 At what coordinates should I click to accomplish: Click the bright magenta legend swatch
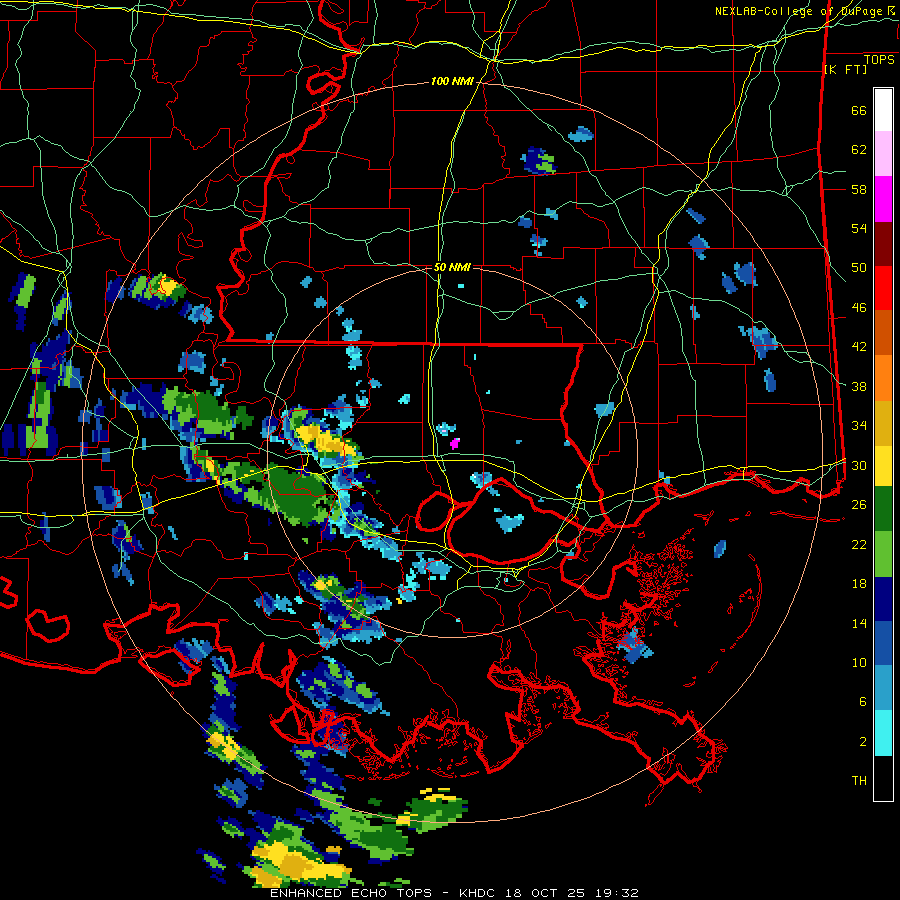tap(883, 199)
